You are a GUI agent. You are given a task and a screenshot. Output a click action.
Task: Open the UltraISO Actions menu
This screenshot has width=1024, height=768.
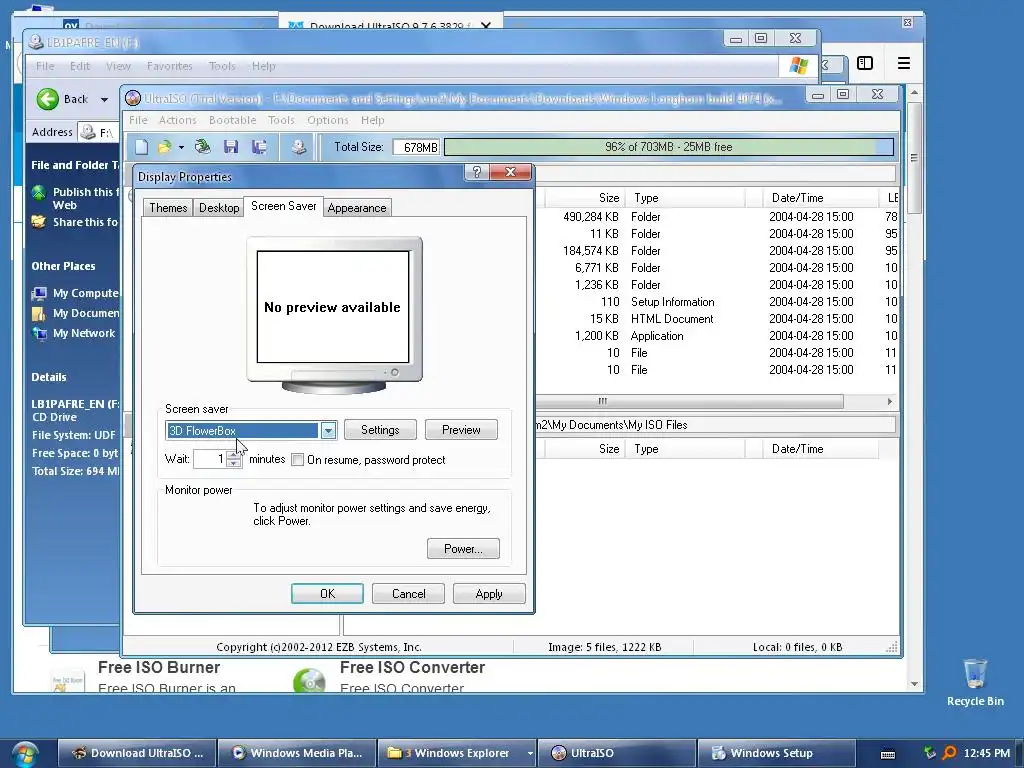(178, 120)
